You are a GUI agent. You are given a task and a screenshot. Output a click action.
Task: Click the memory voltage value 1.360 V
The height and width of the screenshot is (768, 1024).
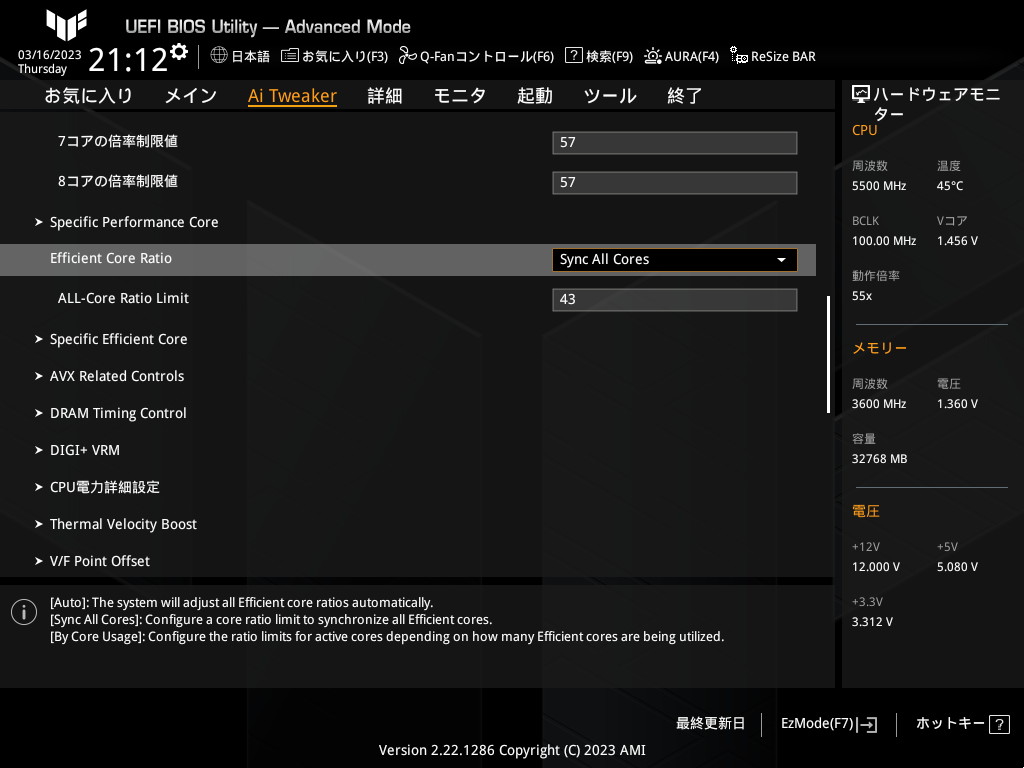957,404
